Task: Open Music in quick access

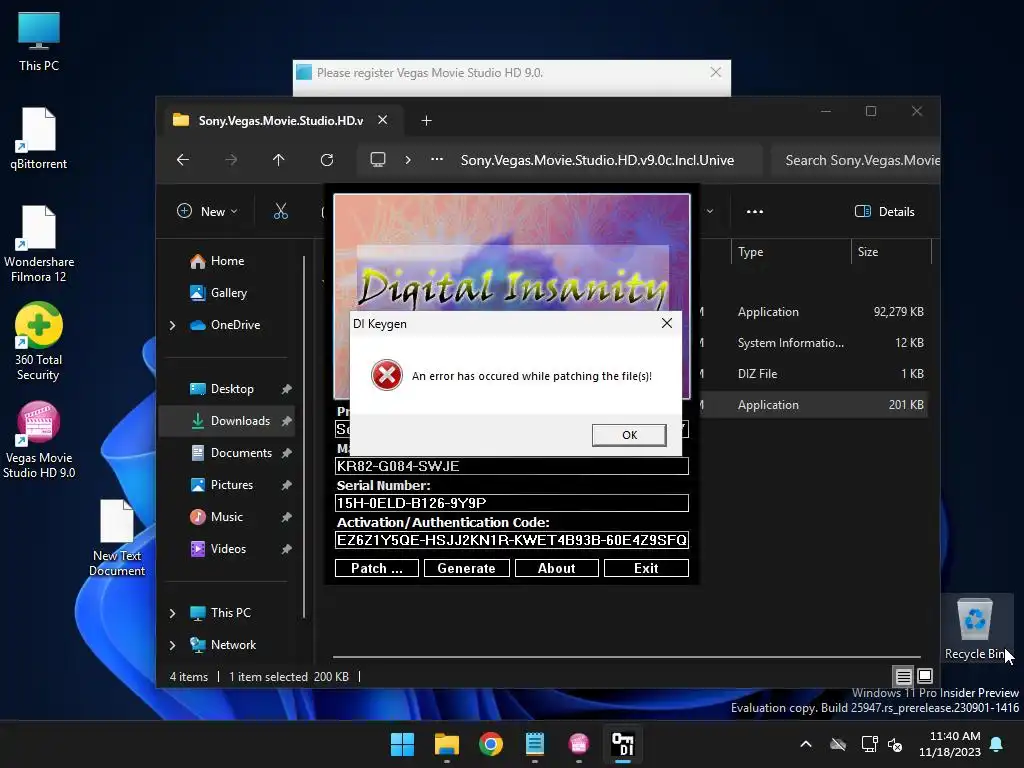Action: (226, 517)
